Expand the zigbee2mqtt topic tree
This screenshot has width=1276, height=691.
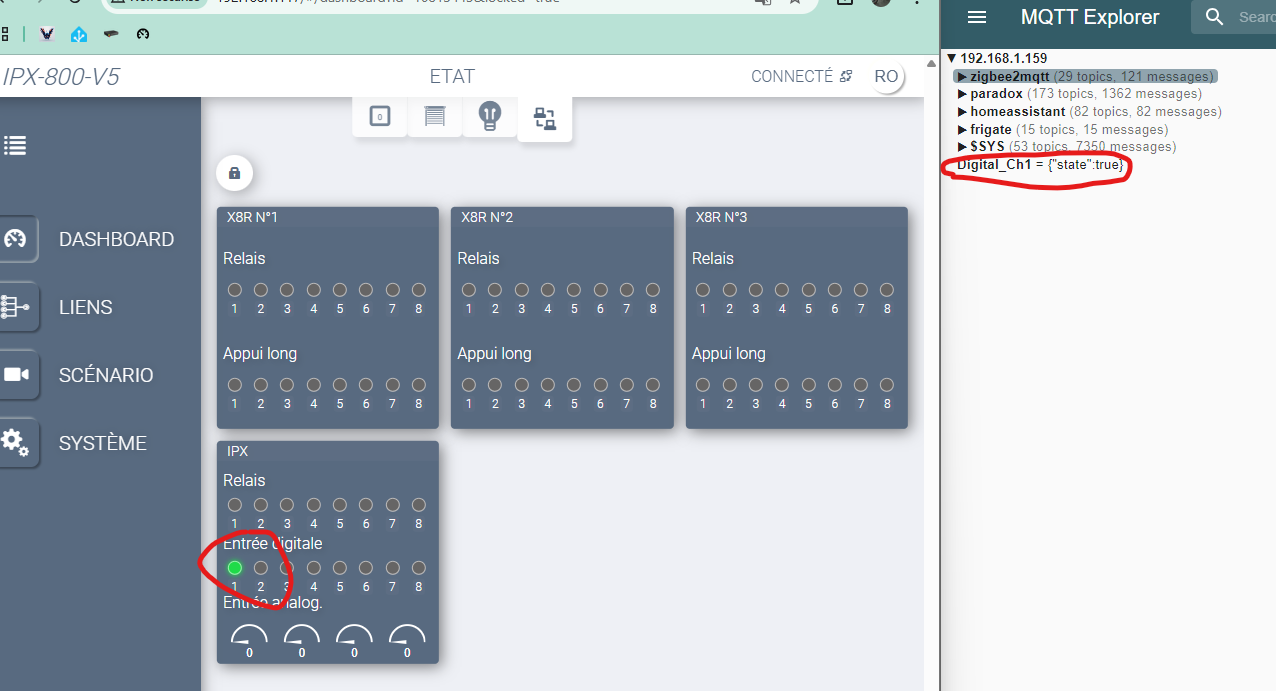click(x=962, y=77)
